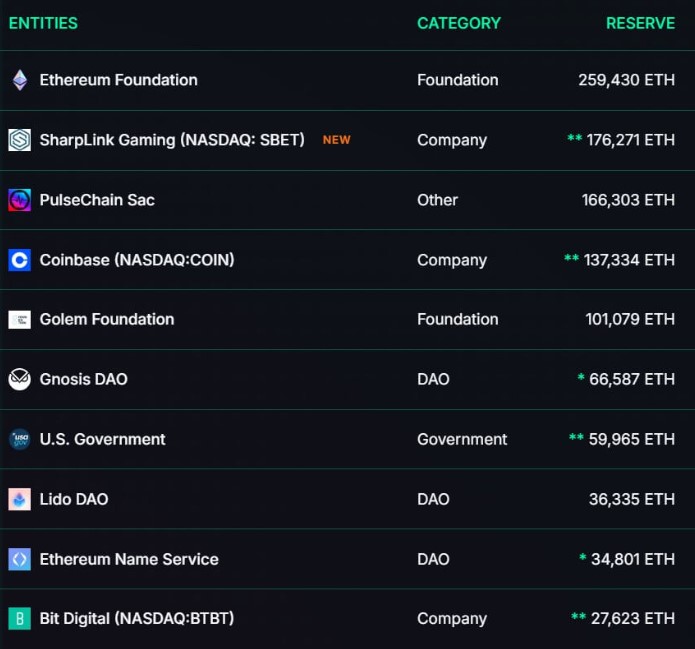Click Company category in SharpLink Gaming row
The image size is (695, 649).
(x=452, y=140)
